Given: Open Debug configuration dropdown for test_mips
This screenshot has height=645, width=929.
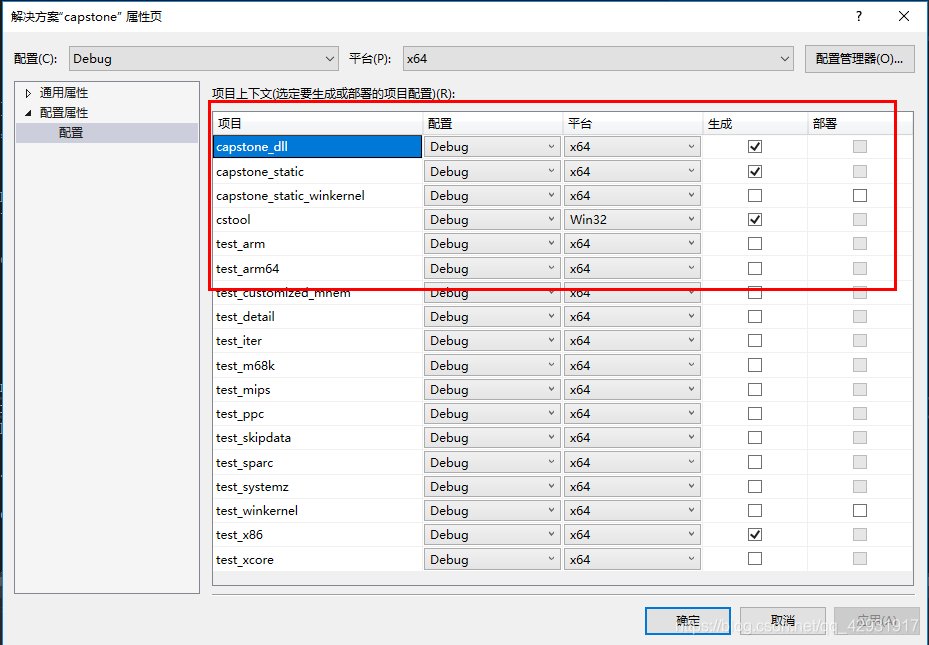Looking at the screenshot, I should (x=554, y=389).
